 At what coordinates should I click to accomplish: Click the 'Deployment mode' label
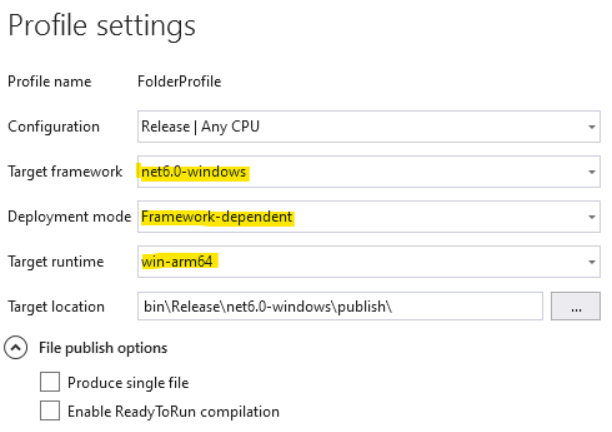(68, 217)
